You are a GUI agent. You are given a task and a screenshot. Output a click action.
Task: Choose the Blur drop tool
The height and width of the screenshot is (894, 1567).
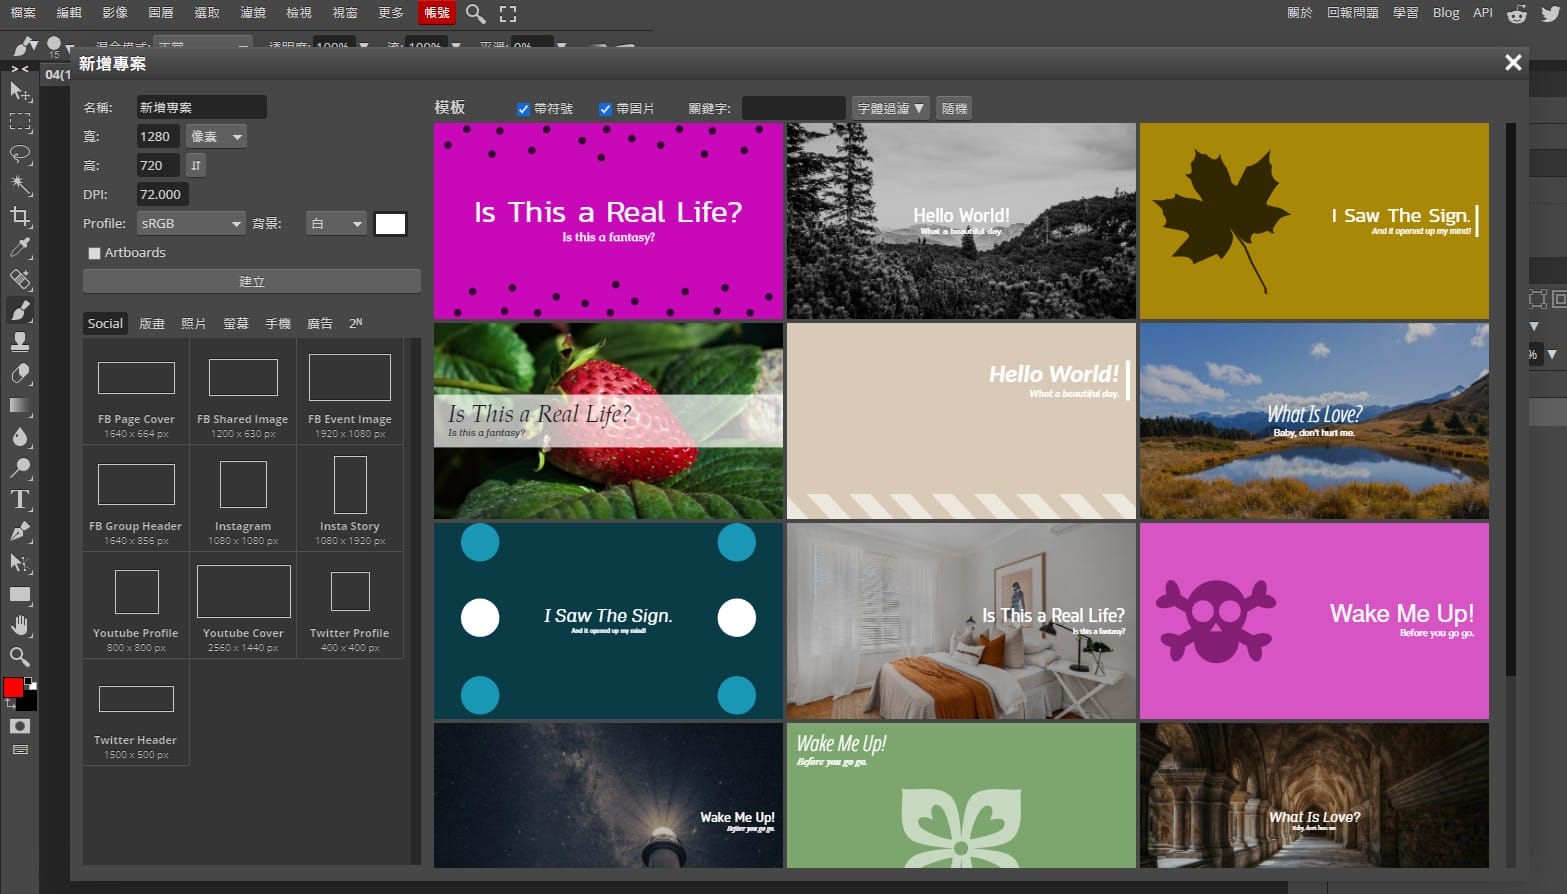20,436
